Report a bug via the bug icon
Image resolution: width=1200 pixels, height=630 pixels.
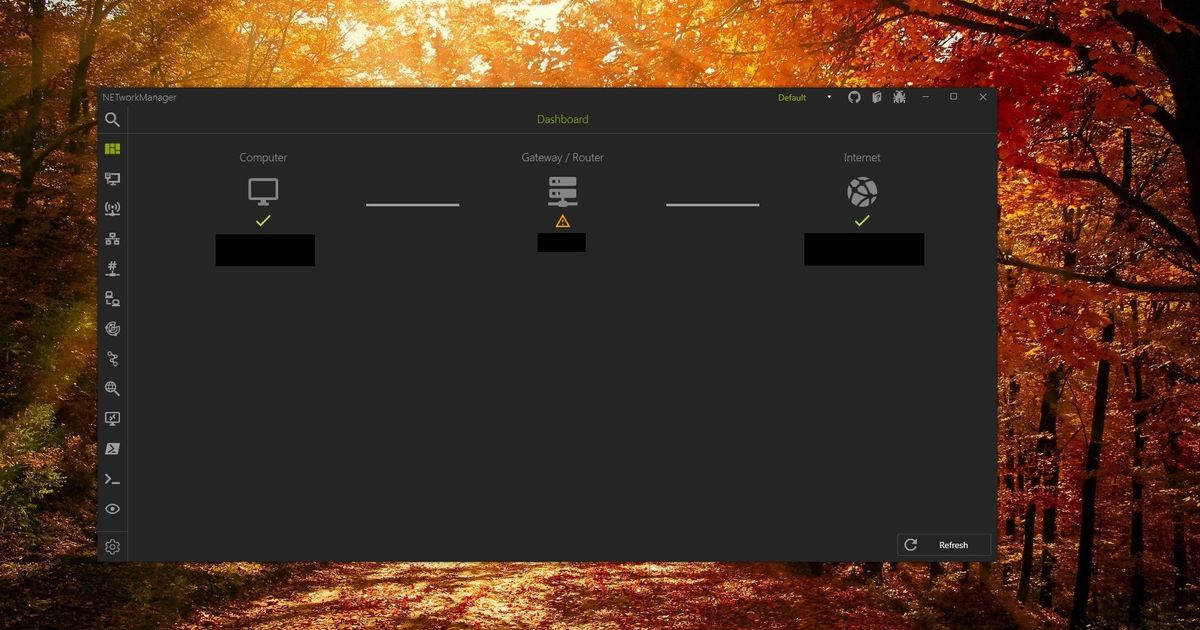point(899,97)
